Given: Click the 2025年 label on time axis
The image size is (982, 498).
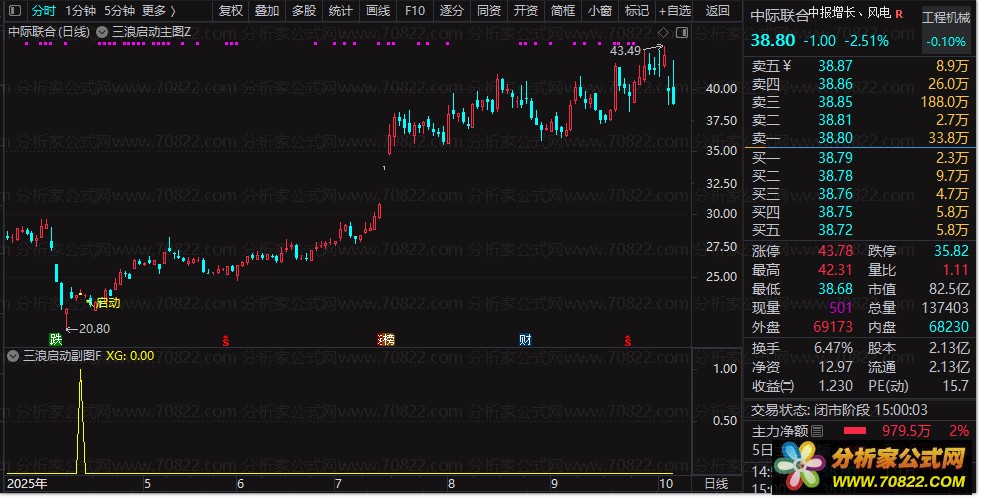Looking at the screenshot, I should click(27, 484).
